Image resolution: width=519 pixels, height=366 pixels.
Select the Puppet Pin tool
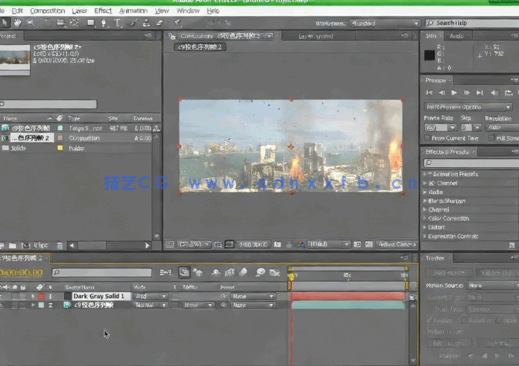point(177,23)
